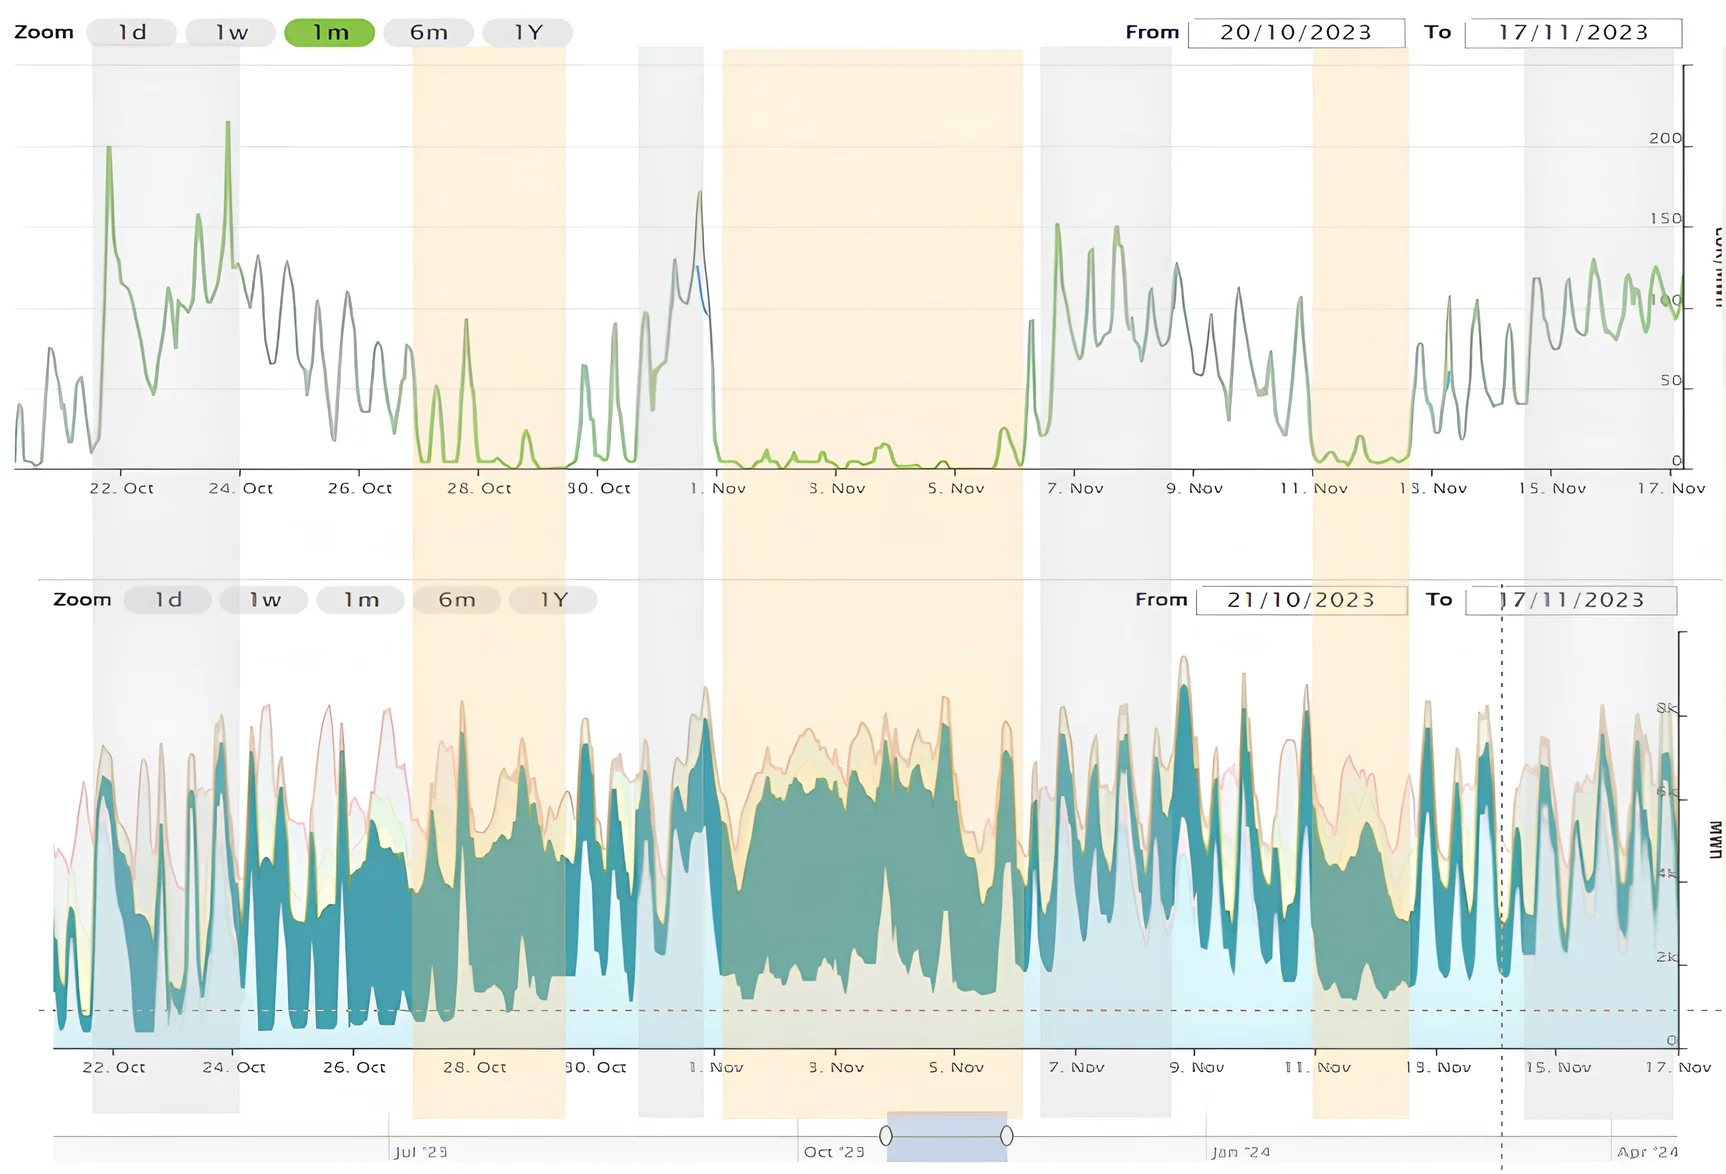Click bottom chart From date field 21/10/2023
The width and height of the screenshot is (1726, 1174).
click(x=1301, y=600)
